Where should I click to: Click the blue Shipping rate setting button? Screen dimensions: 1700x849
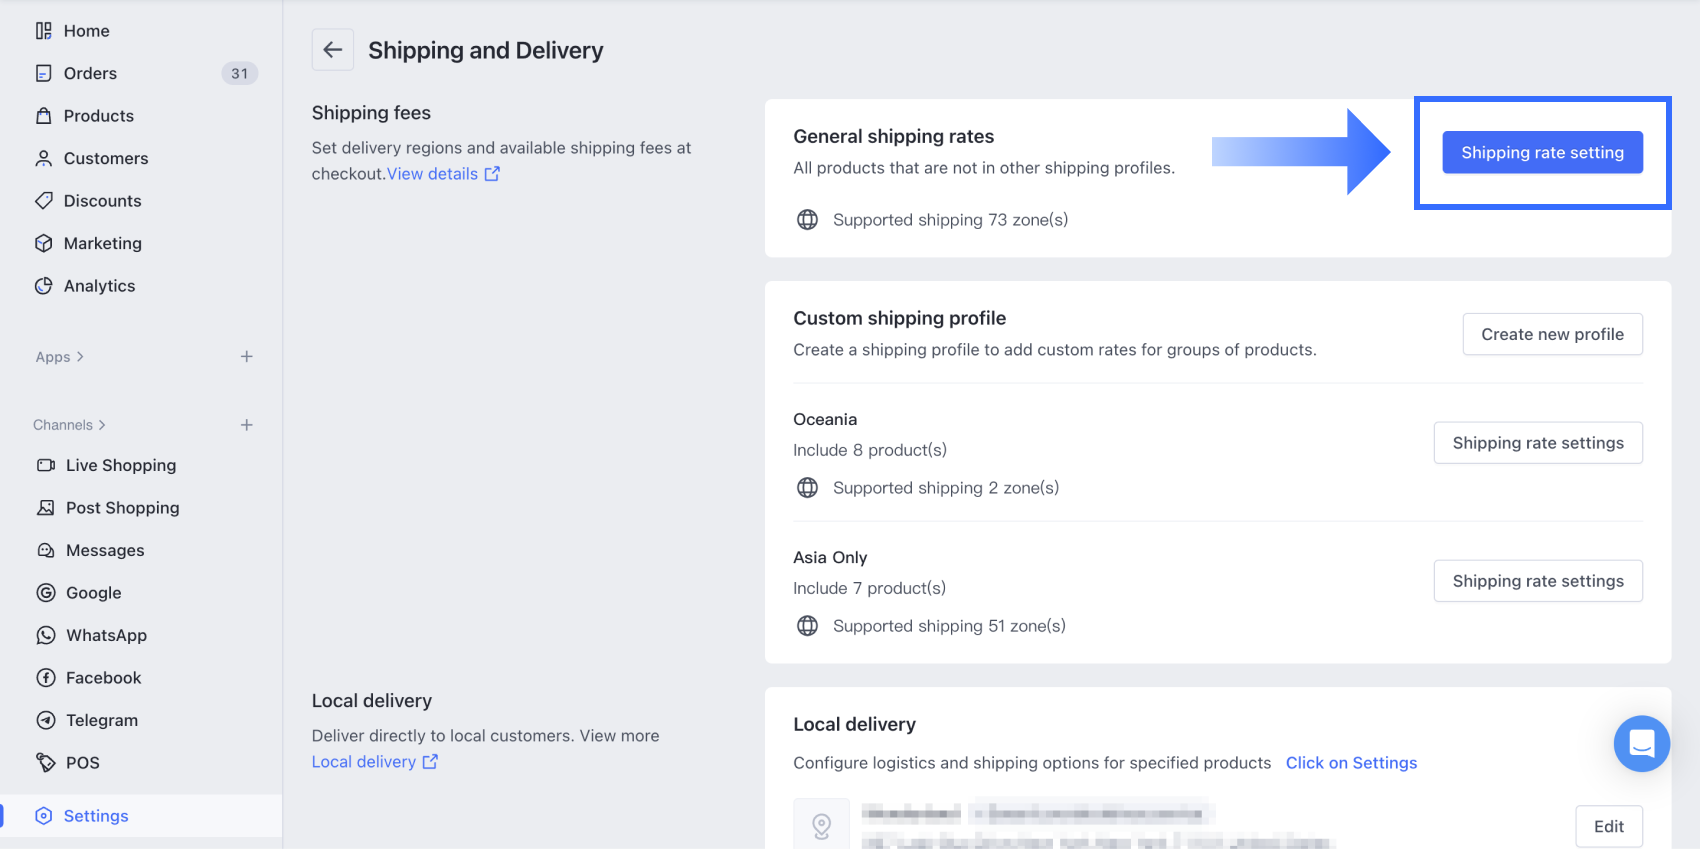(1542, 152)
